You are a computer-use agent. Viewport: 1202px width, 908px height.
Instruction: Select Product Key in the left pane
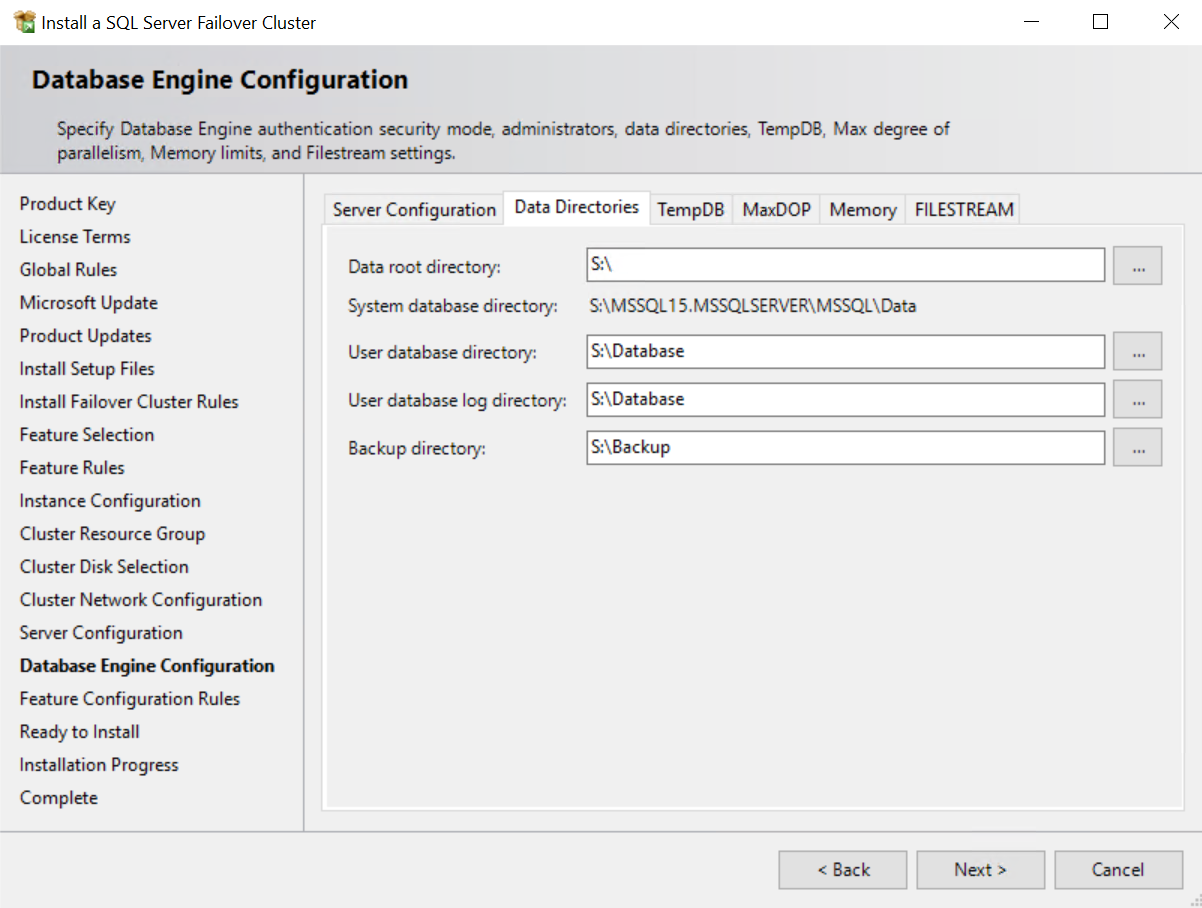pyautogui.click(x=67, y=203)
